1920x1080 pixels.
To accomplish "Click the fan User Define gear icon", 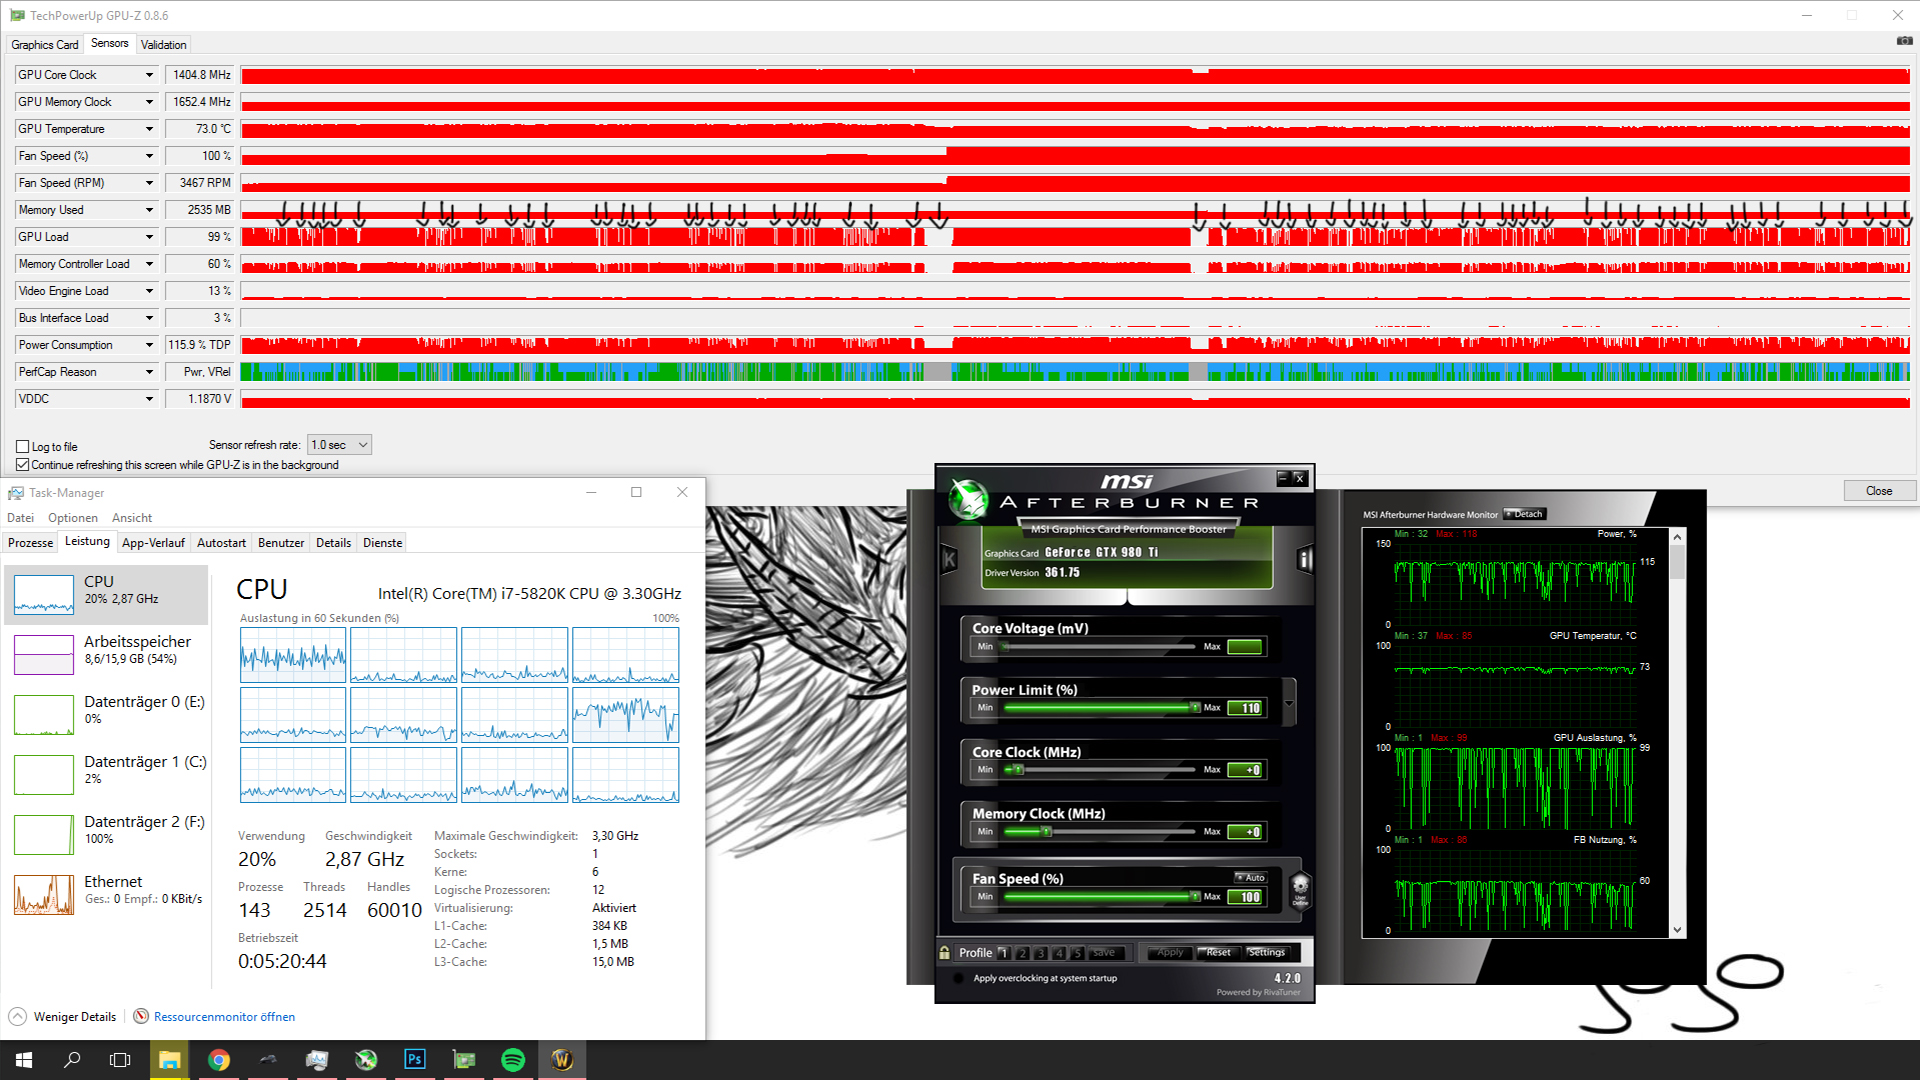I will (x=1300, y=888).
